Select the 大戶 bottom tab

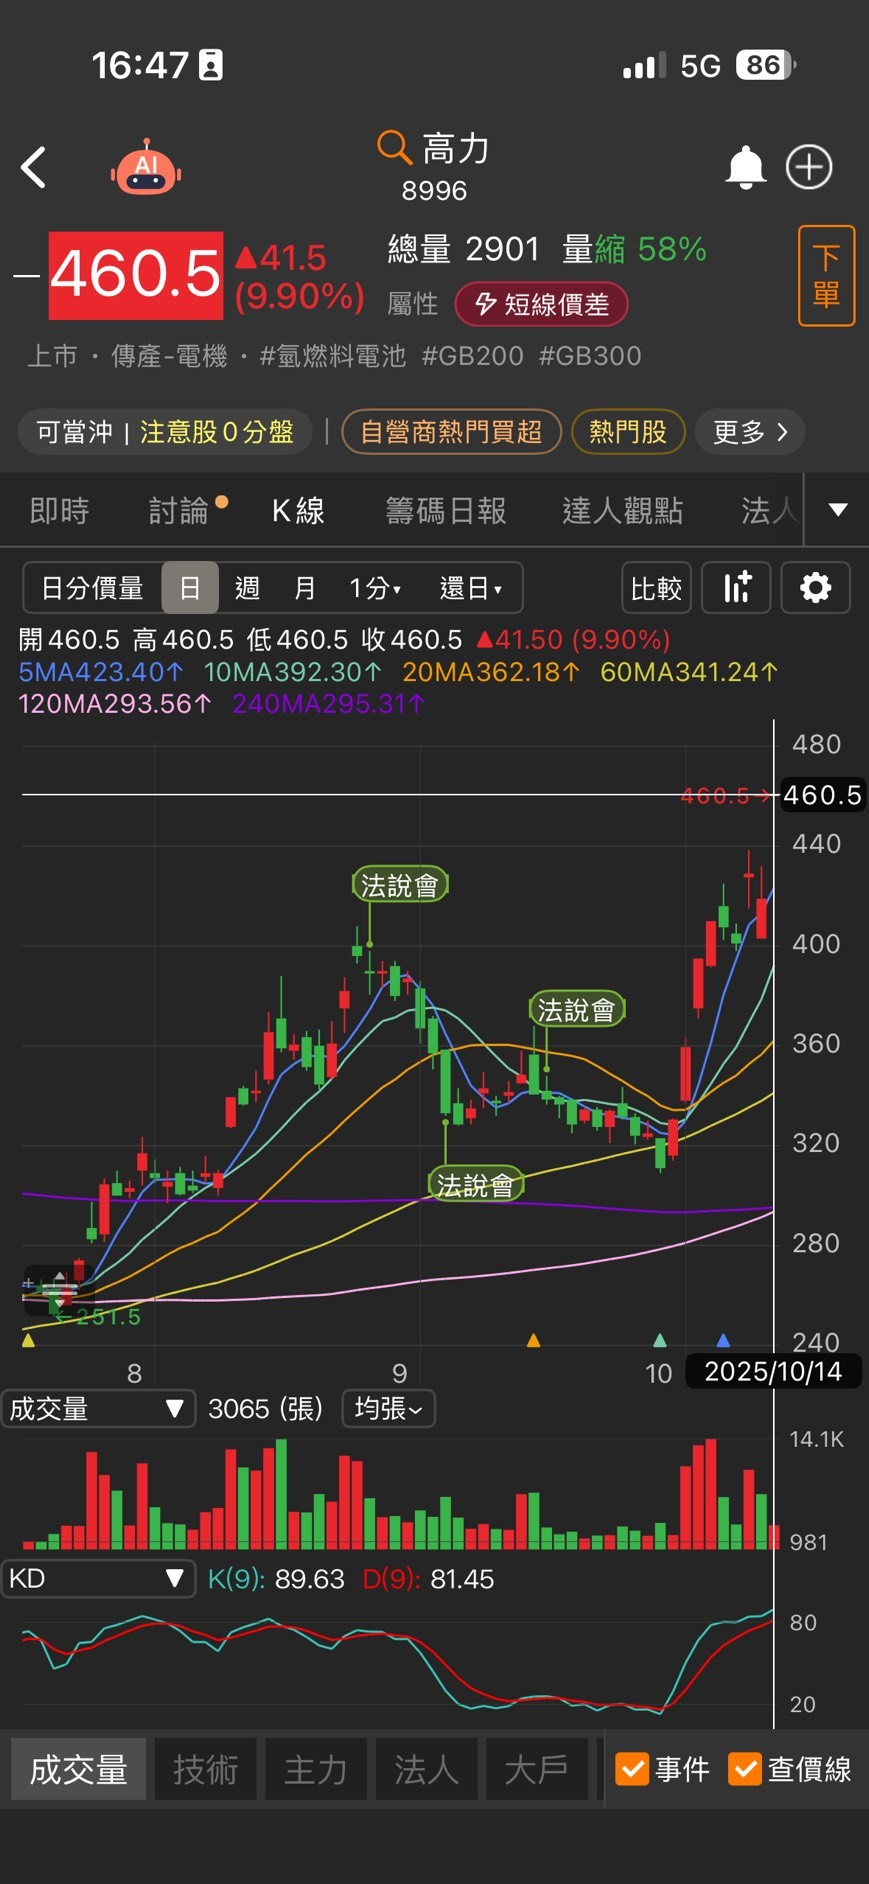click(x=537, y=1769)
